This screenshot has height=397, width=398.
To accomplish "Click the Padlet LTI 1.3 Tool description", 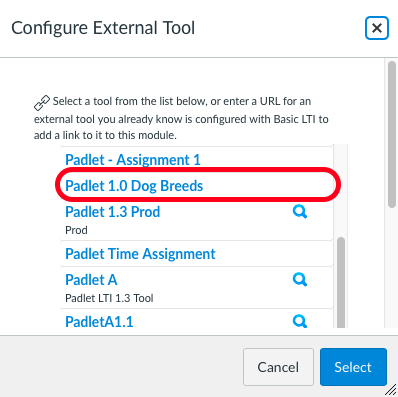I will tap(109, 298).
